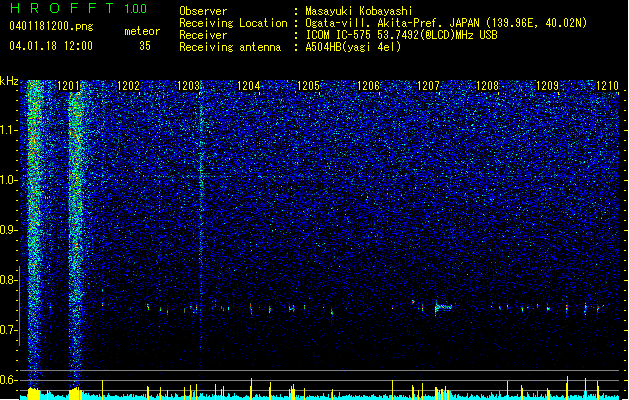629x400 pixels.
Task: Select receiver text ICOM IC-575 53.7492 MHz
Action: pyautogui.click(x=402, y=35)
